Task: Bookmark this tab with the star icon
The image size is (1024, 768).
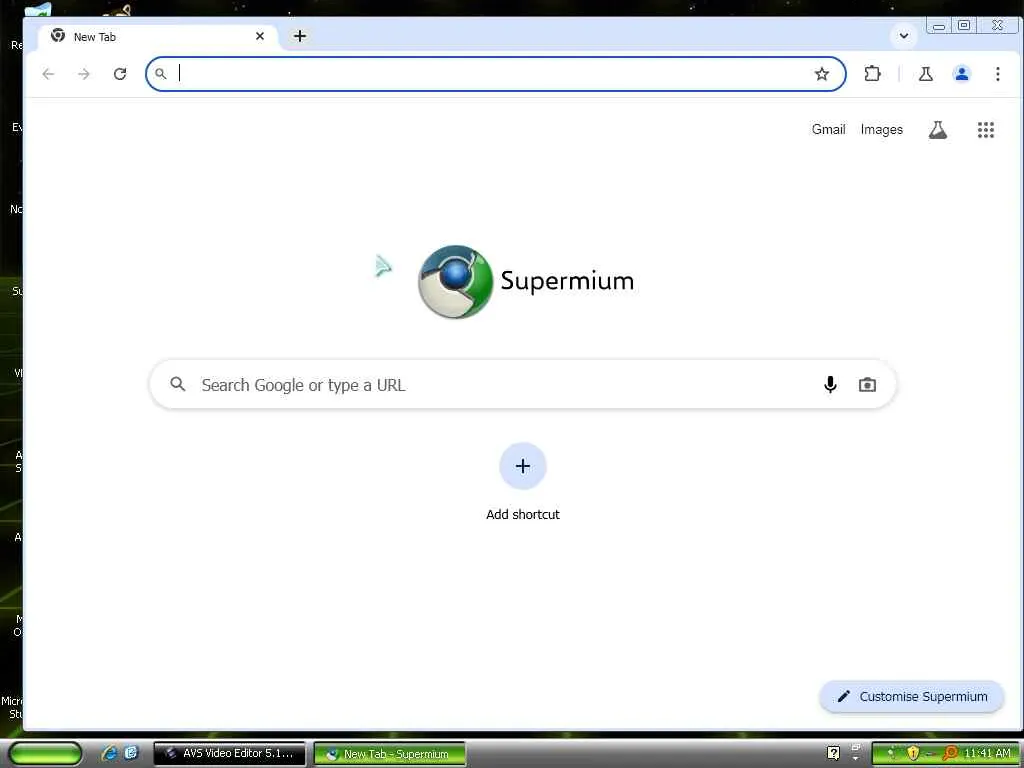Action: 822,74
